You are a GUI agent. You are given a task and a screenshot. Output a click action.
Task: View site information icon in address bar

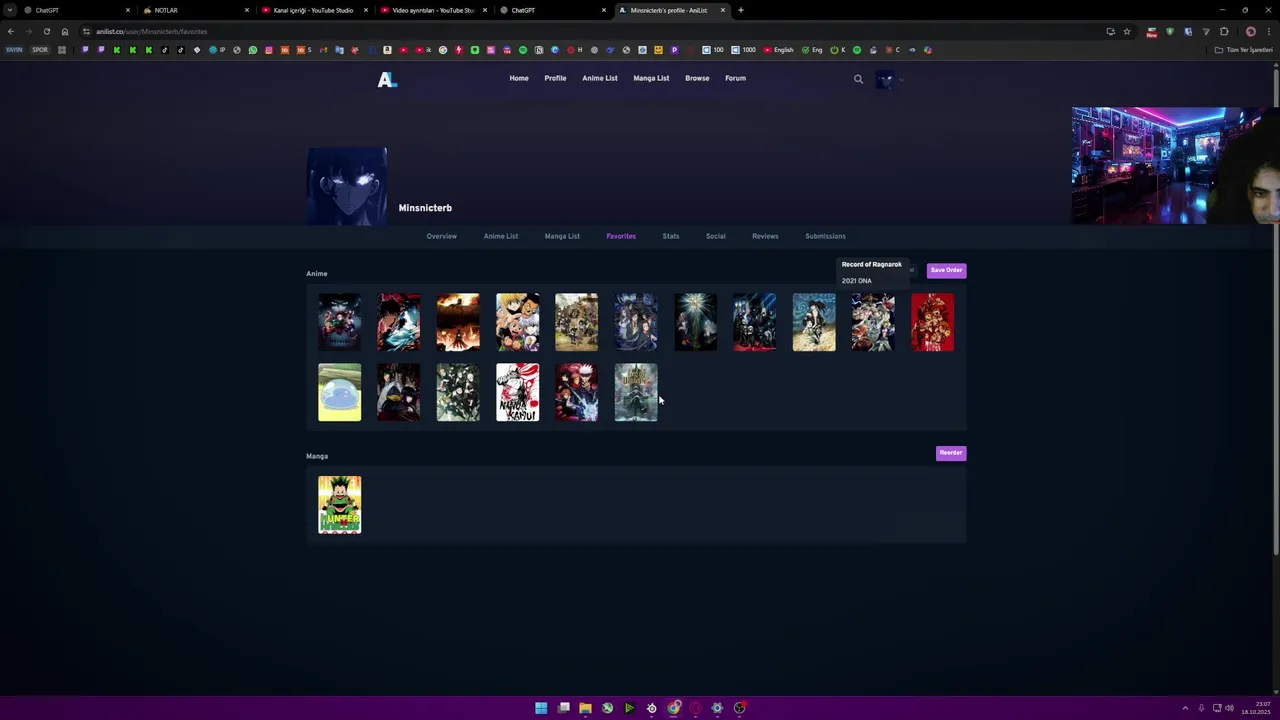(x=87, y=31)
